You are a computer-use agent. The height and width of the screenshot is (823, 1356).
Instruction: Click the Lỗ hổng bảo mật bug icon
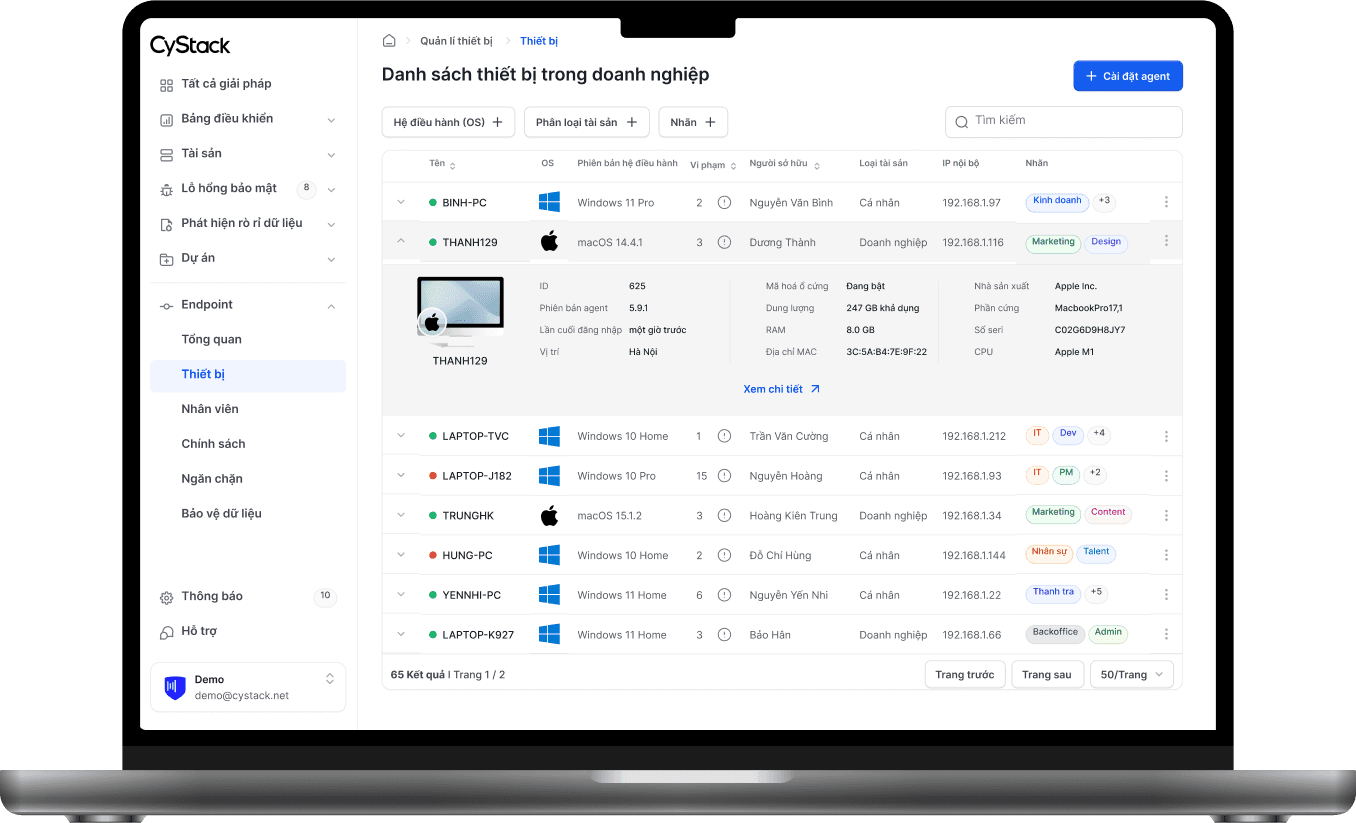[x=166, y=189]
